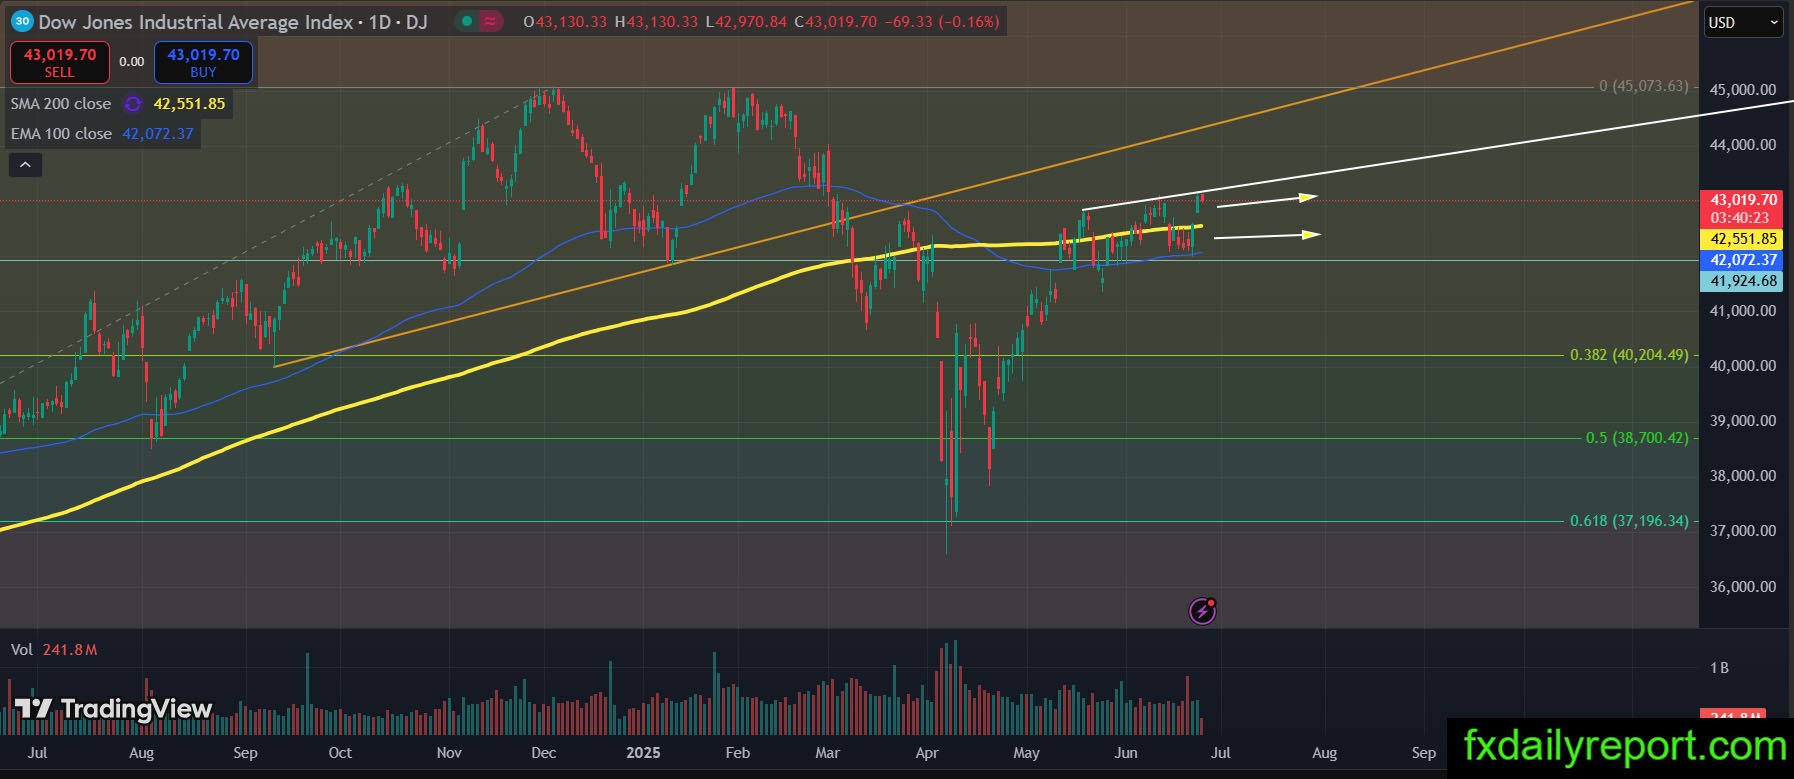Click the daily change −69.33 (−0.16%)
1794x779 pixels.
[942, 21]
